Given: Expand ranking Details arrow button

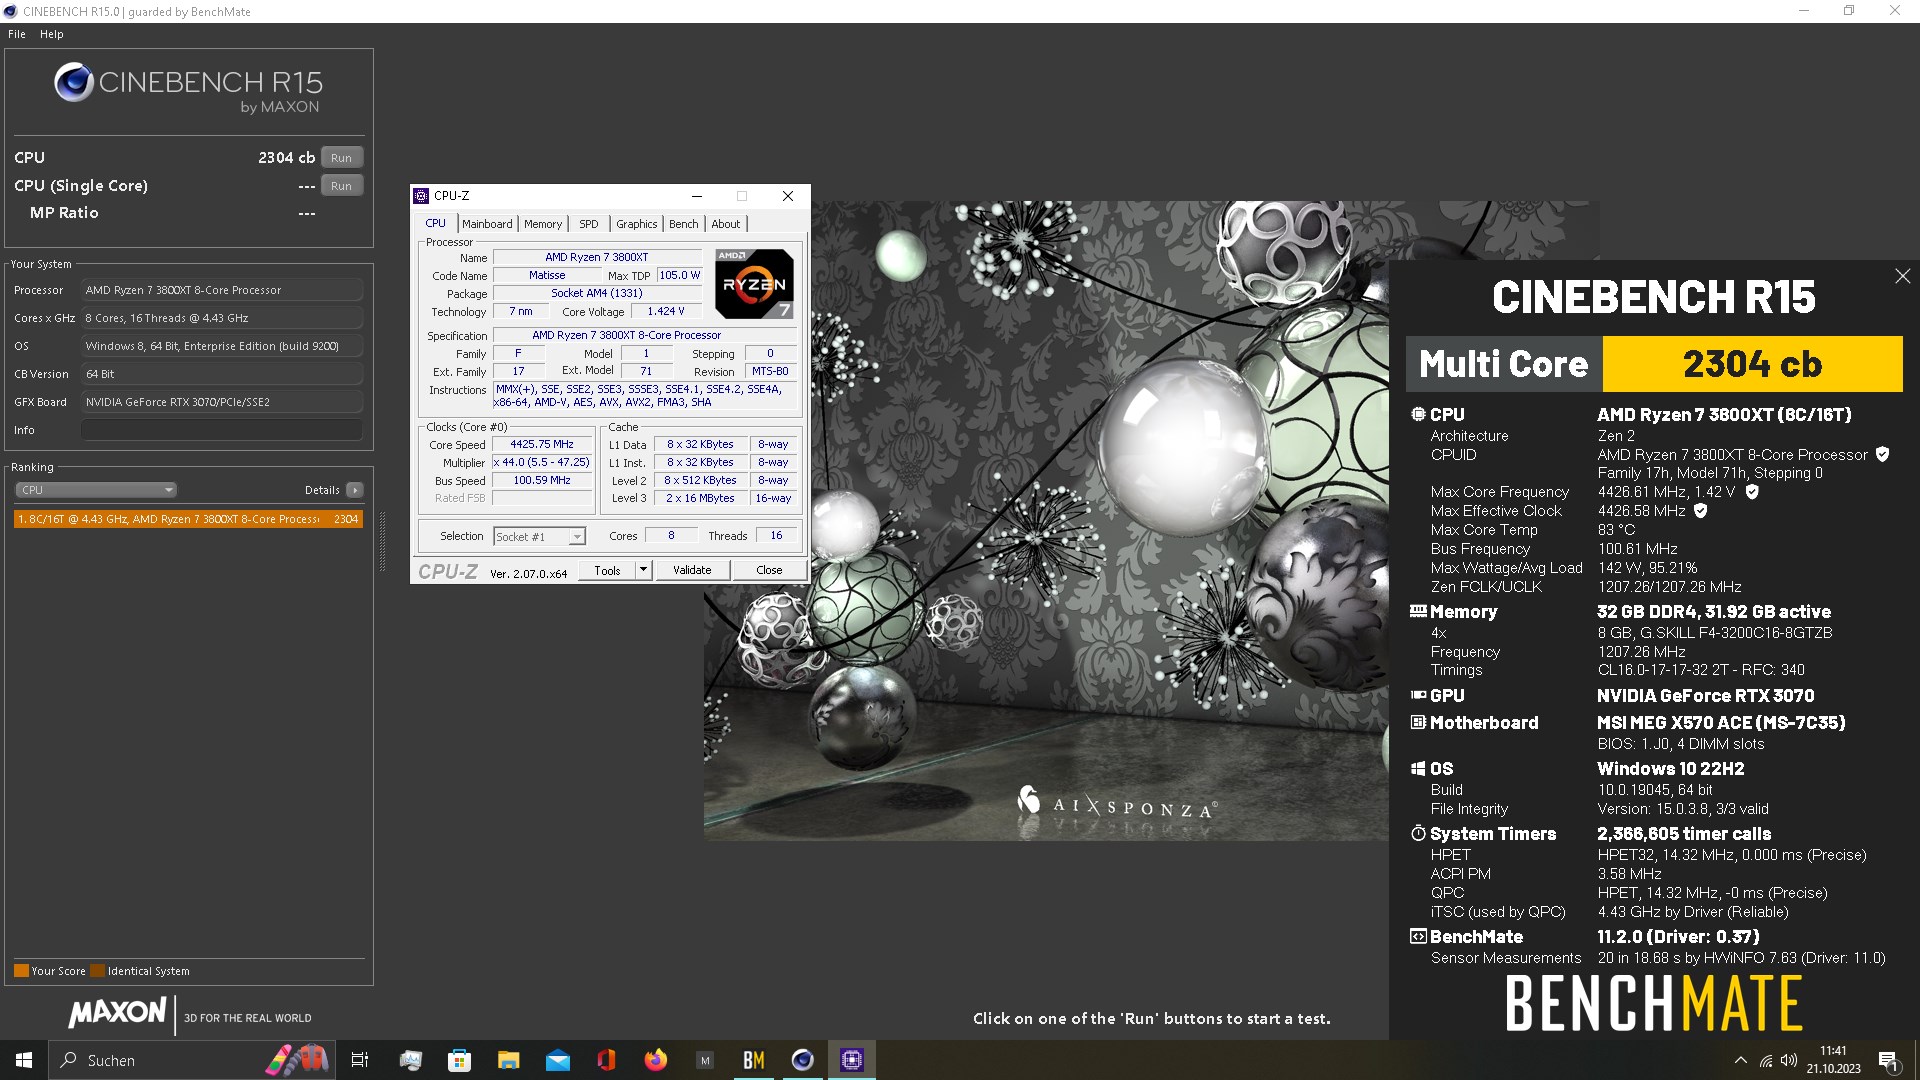Looking at the screenshot, I should [x=355, y=490].
